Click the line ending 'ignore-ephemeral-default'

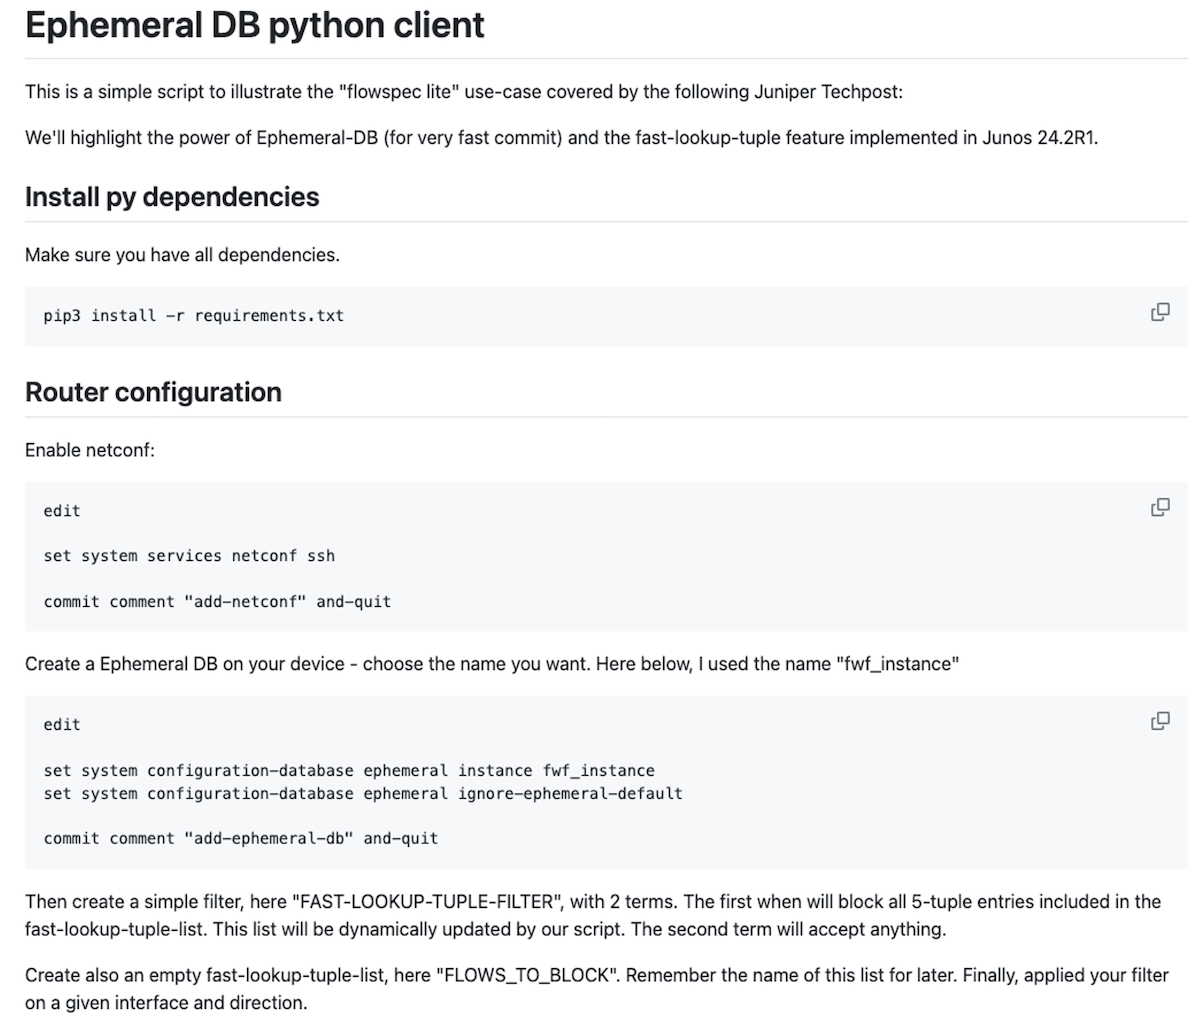(363, 793)
